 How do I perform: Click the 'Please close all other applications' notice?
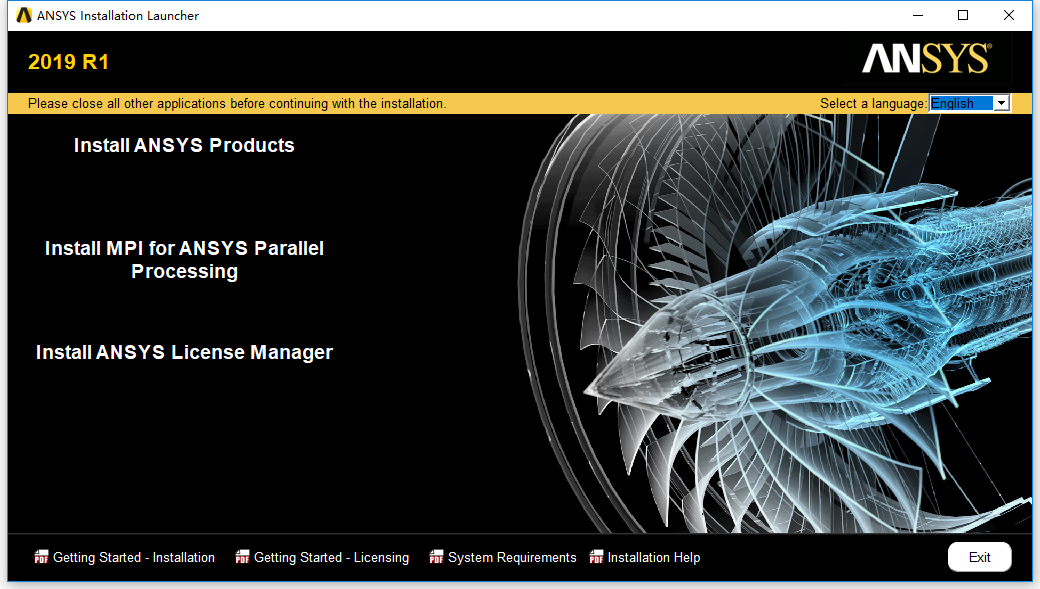point(237,103)
